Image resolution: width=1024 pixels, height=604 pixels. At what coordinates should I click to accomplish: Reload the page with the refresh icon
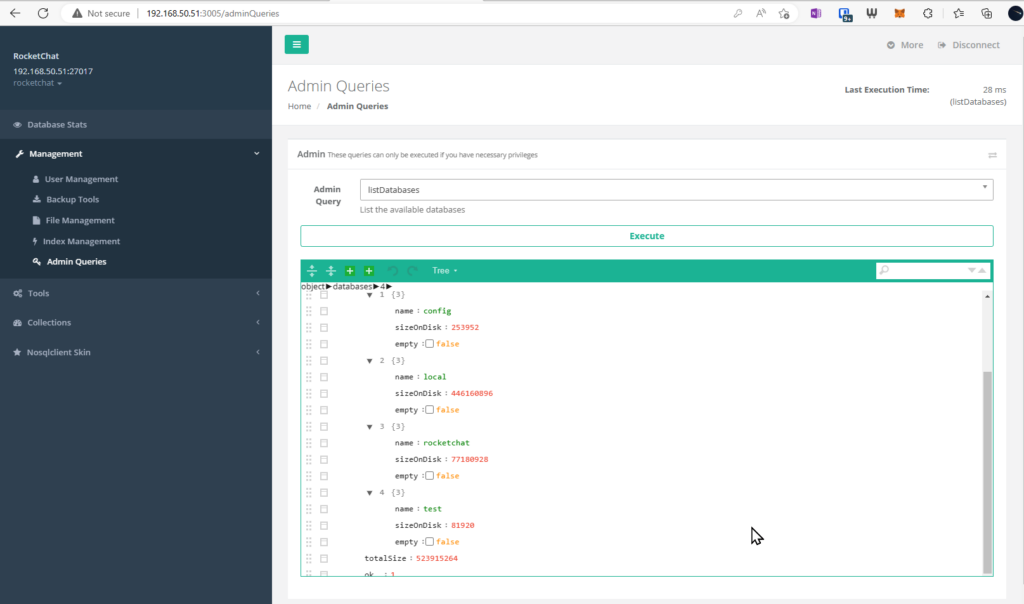[43, 13]
